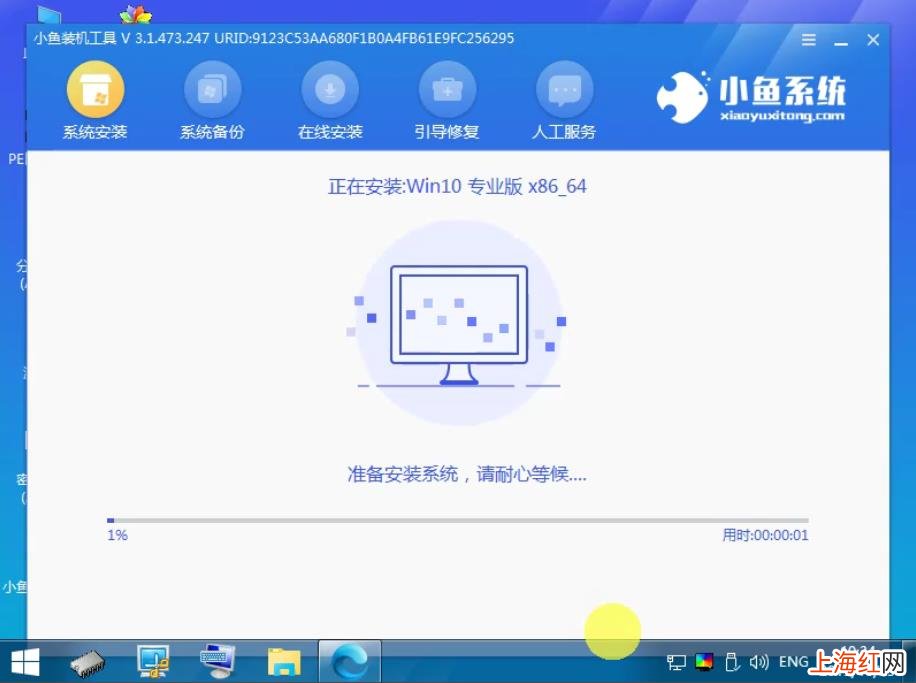Switch to 系统备份 system backup

pyautogui.click(x=212, y=102)
